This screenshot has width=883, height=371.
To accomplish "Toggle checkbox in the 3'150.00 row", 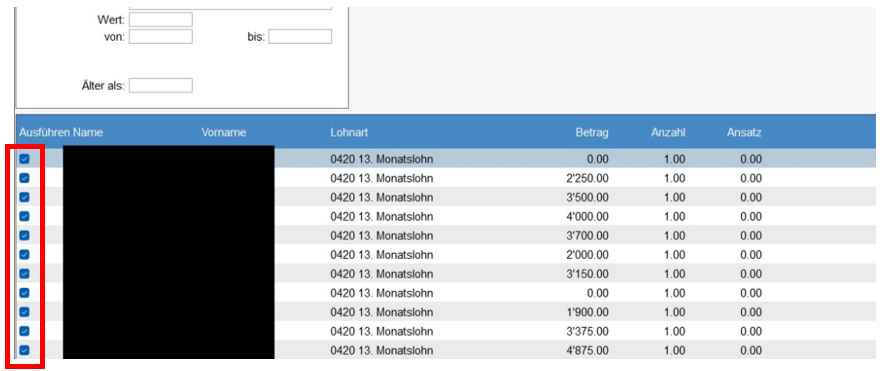I will click(24, 274).
